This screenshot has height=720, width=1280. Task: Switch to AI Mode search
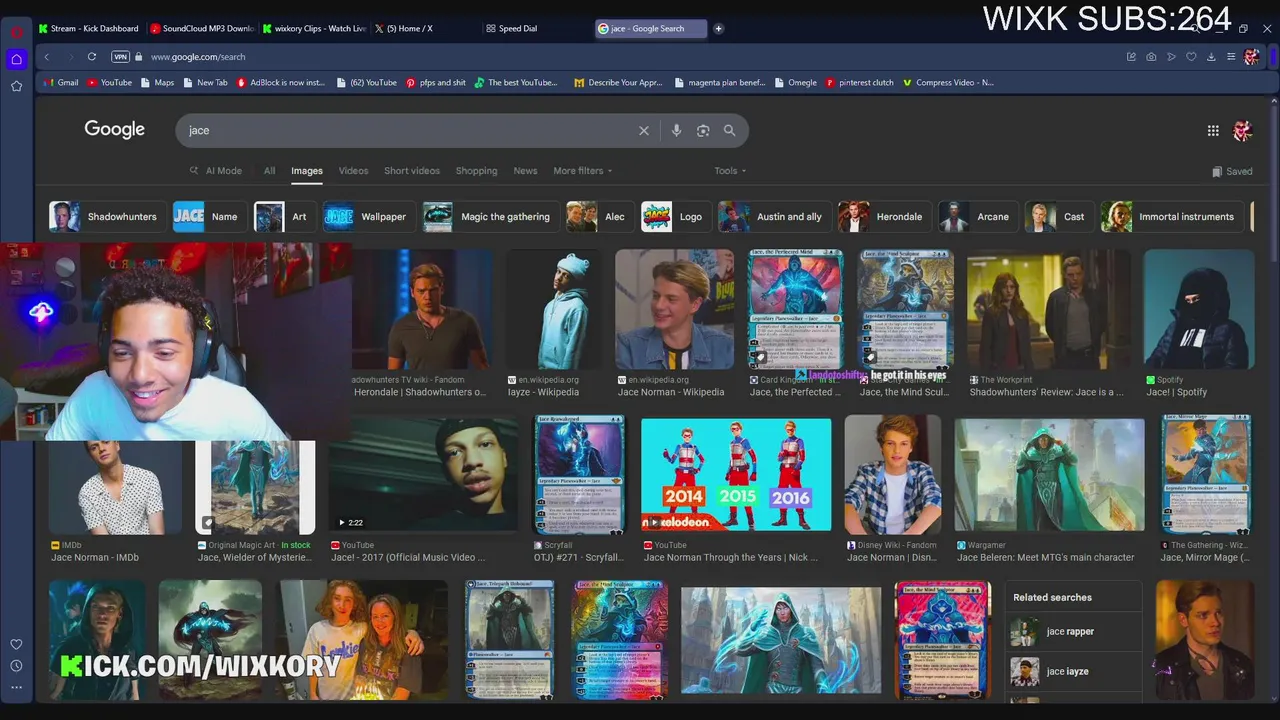click(x=216, y=171)
